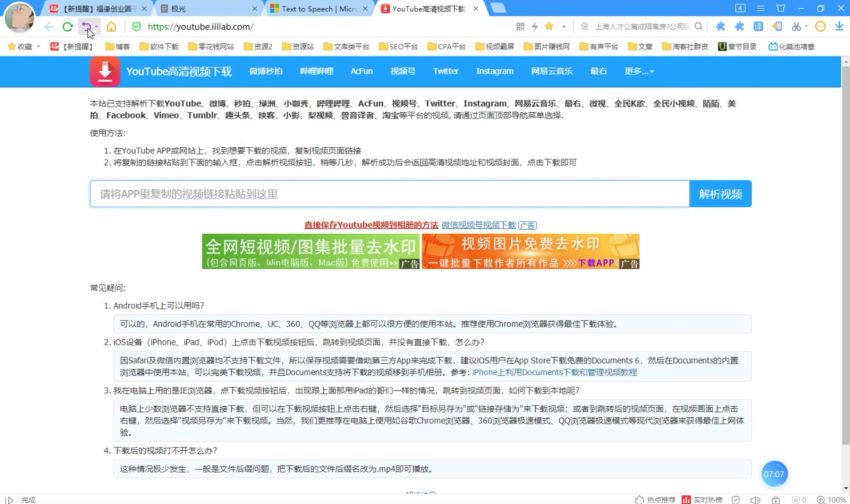Click the skin shirt icon in title bar
This screenshot has width=850, height=504.
point(781,8)
